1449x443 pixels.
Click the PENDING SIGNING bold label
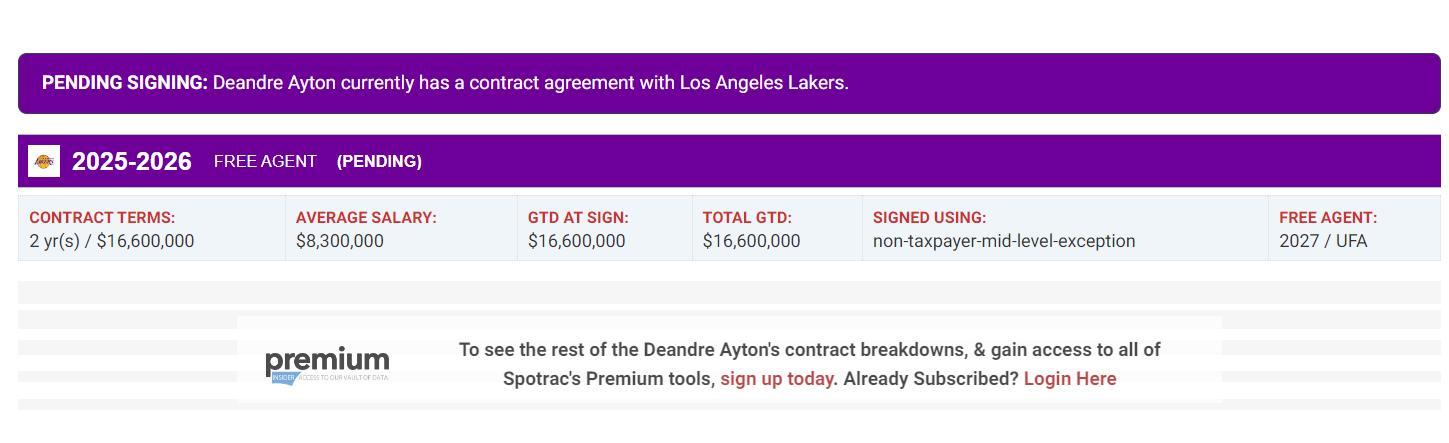point(125,83)
